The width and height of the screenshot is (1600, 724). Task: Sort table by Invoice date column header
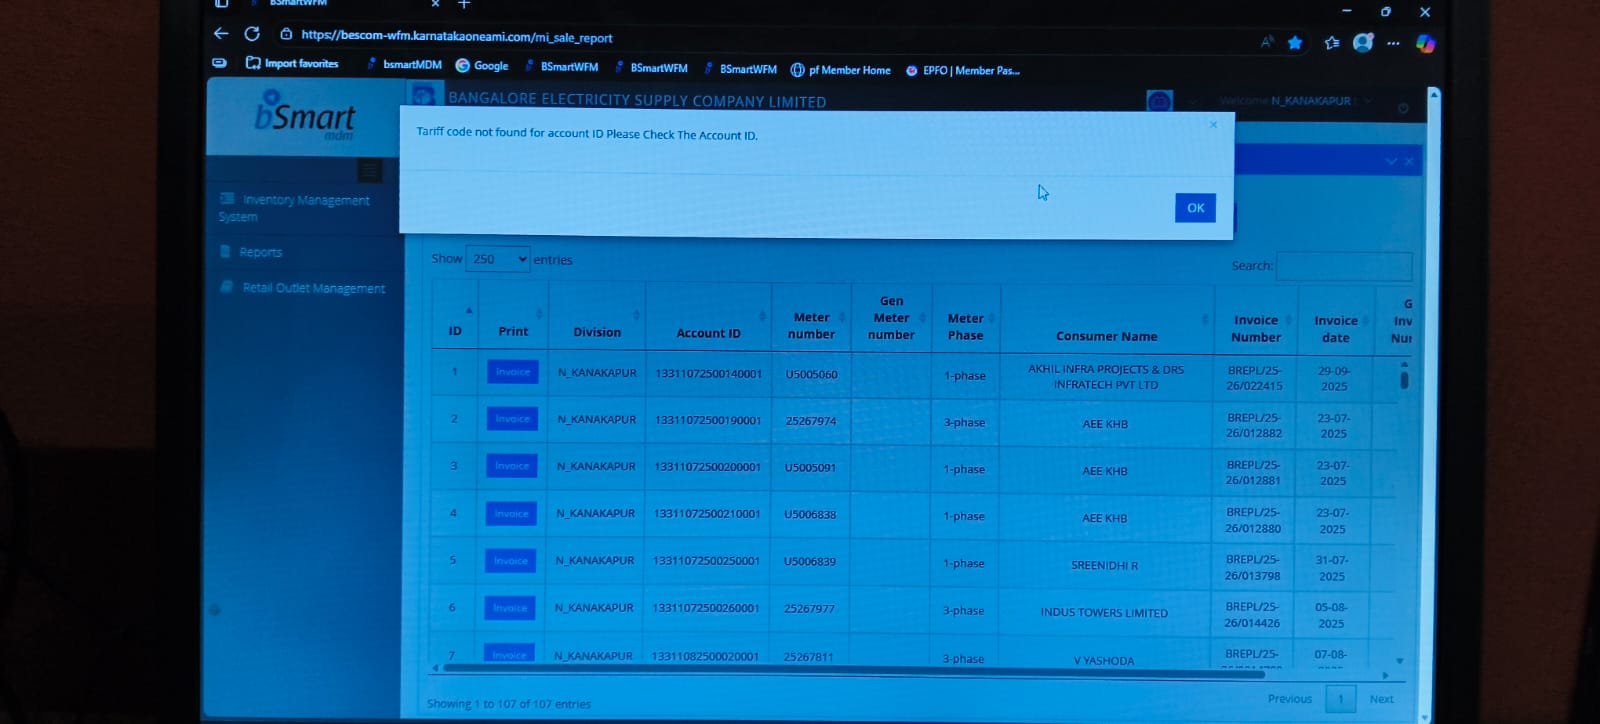click(1336, 321)
